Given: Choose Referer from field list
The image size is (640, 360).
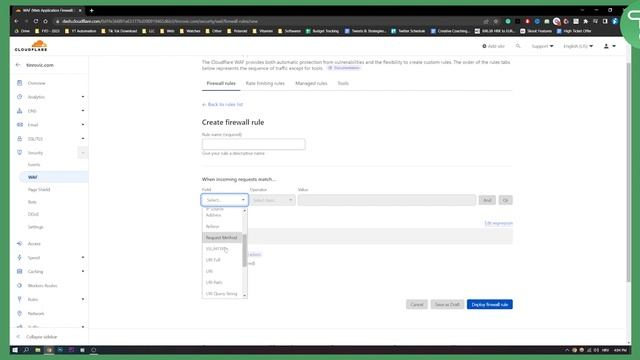Looking at the screenshot, I should click(x=222, y=226).
